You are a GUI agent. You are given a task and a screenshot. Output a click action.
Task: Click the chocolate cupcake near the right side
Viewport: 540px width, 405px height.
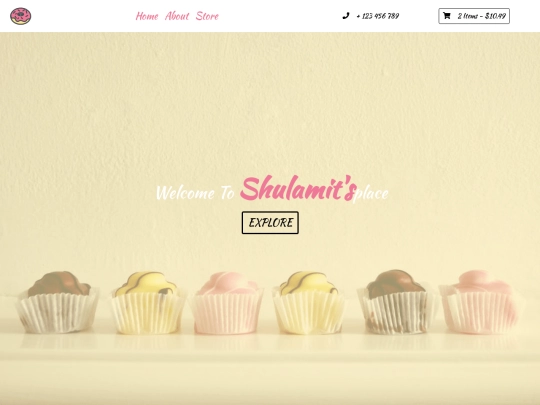(x=397, y=302)
